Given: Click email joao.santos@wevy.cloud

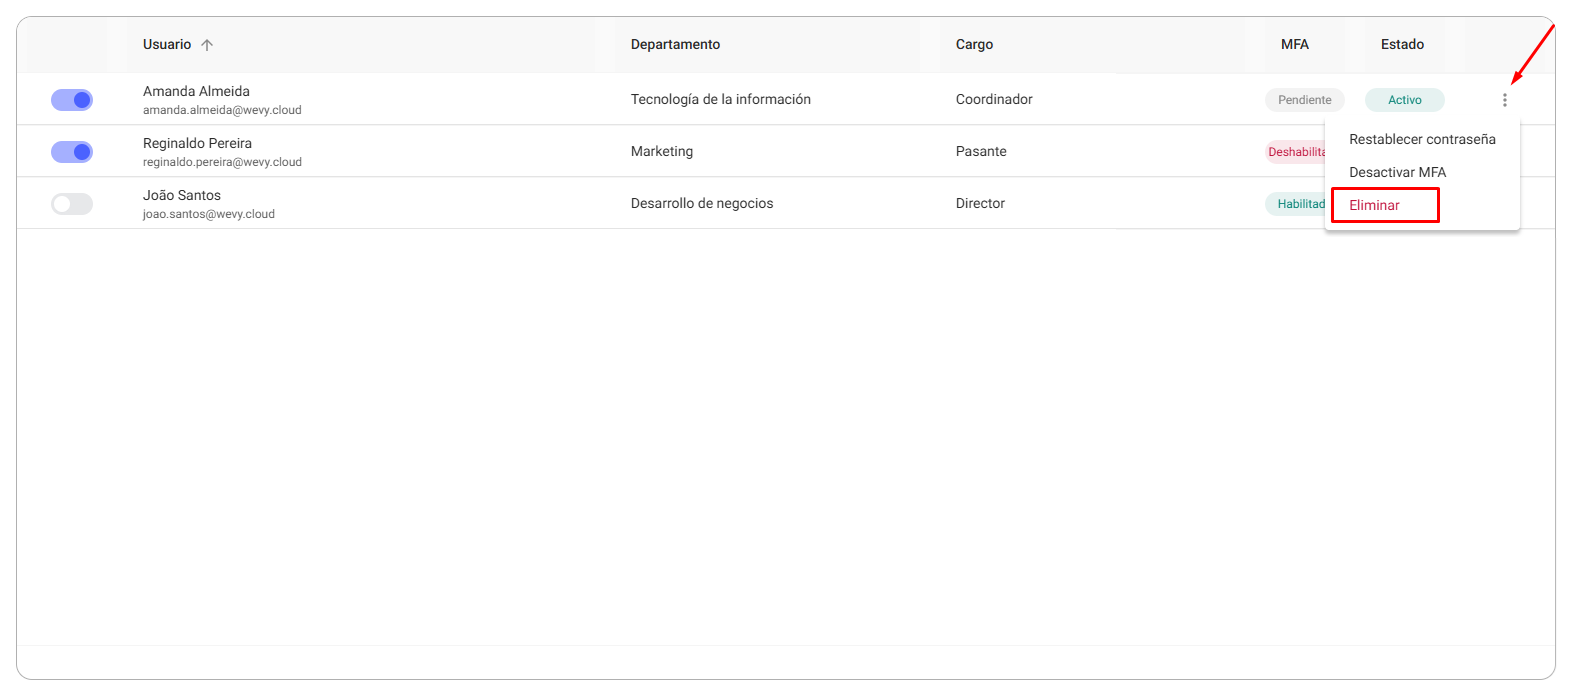Looking at the screenshot, I should [x=209, y=214].
